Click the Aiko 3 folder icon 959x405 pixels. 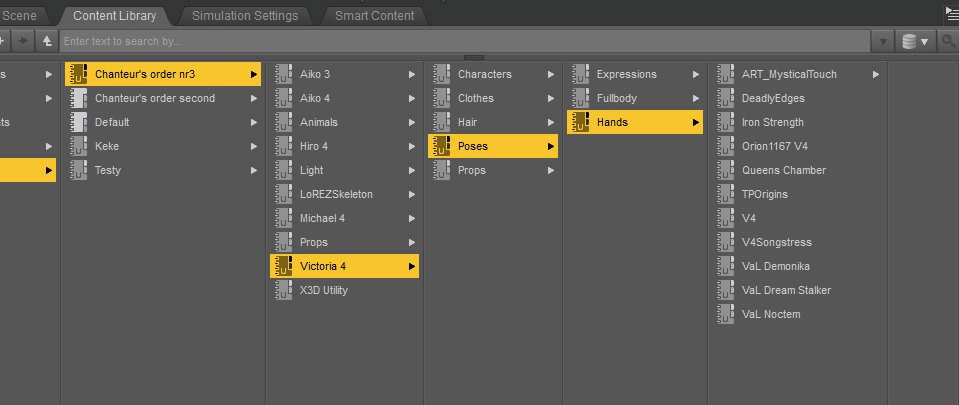pyautogui.click(x=284, y=74)
